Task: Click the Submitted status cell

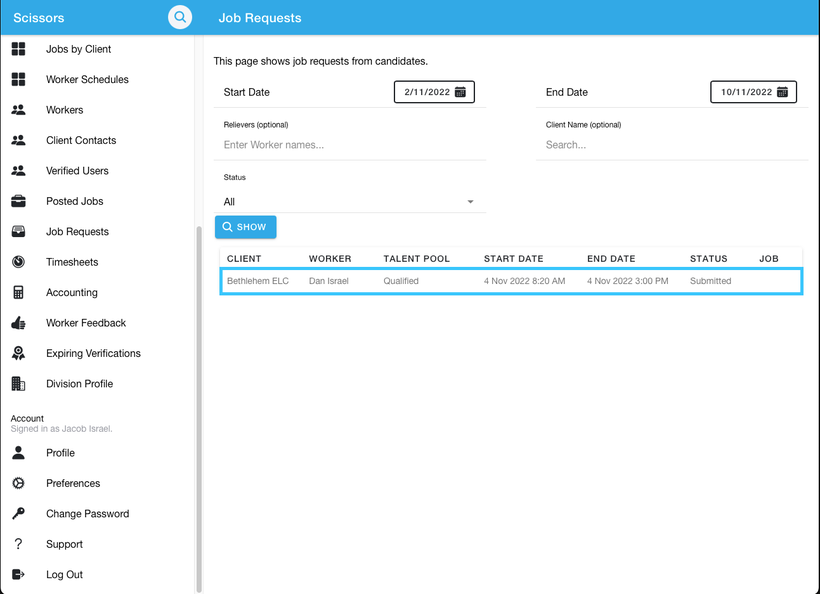Action: 710,281
